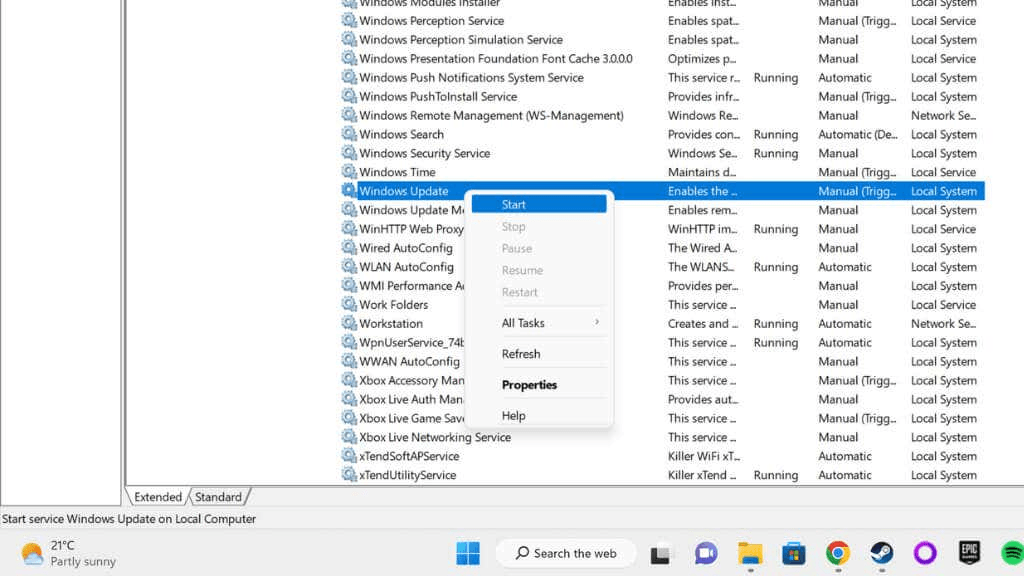Open Epic Games Launcher from the taskbar
The image size is (1024, 576).
coord(969,552)
